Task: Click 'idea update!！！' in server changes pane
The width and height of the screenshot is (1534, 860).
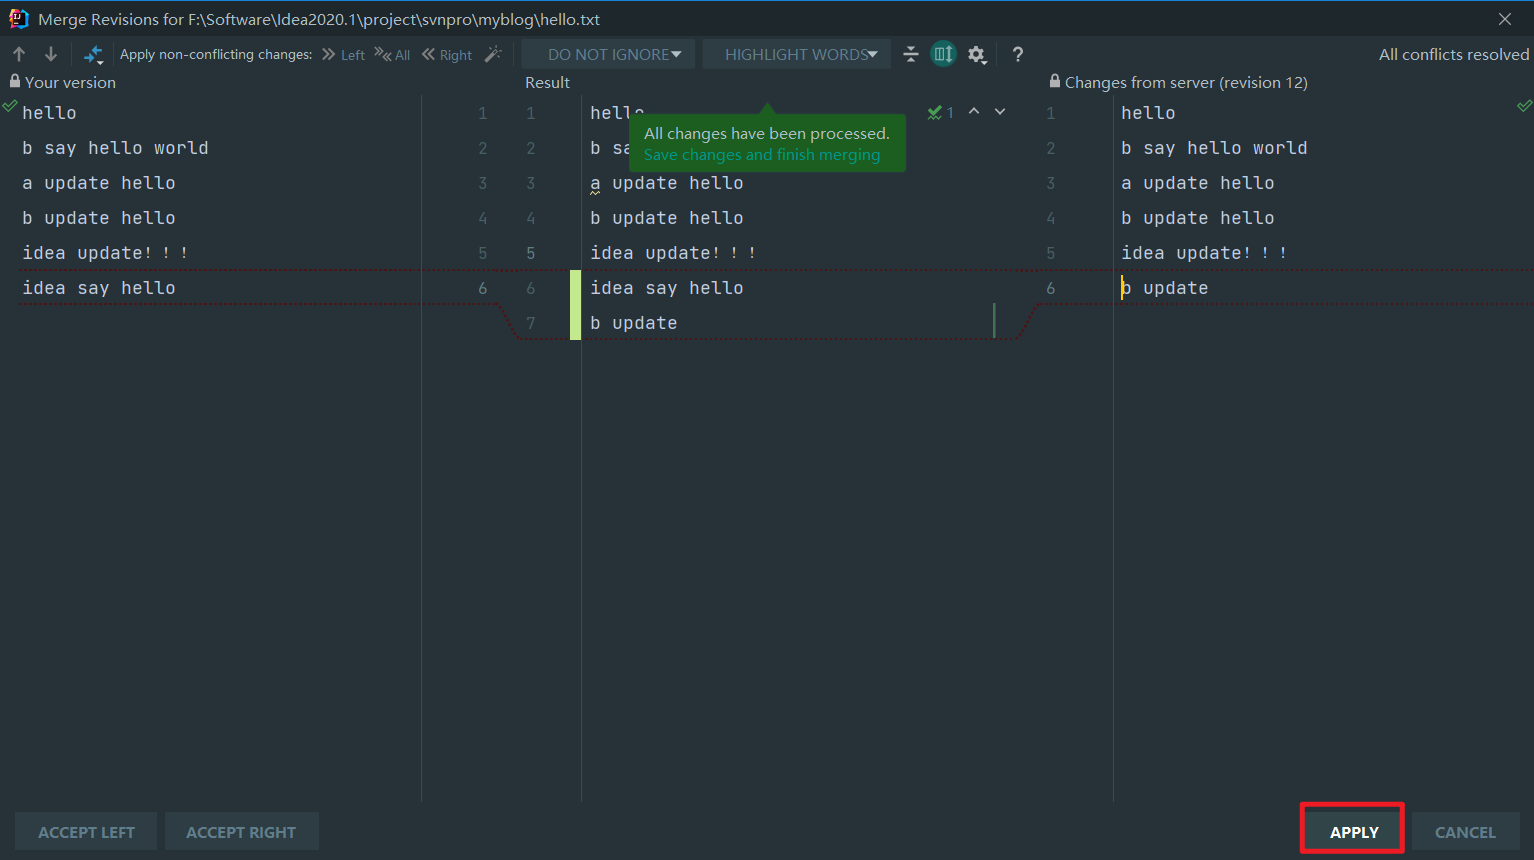Action: (1204, 253)
